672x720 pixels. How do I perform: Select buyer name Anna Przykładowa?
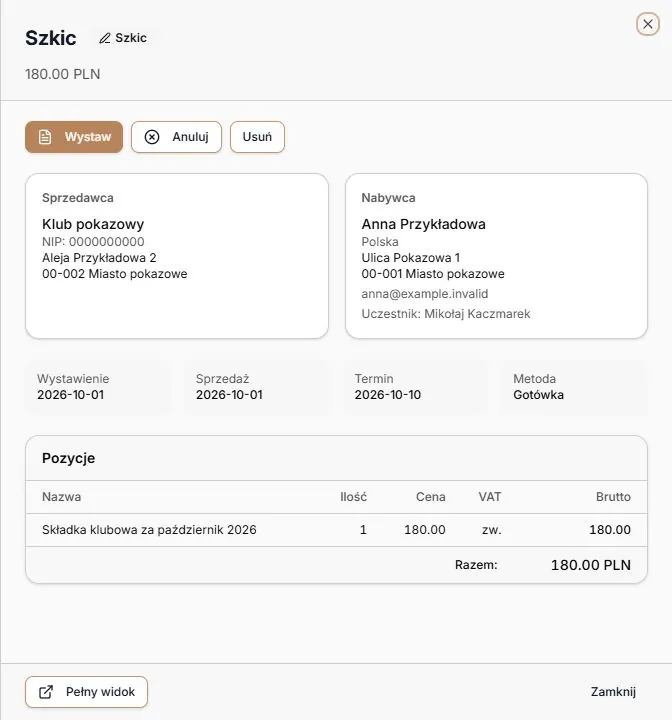(x=424, y=224)
